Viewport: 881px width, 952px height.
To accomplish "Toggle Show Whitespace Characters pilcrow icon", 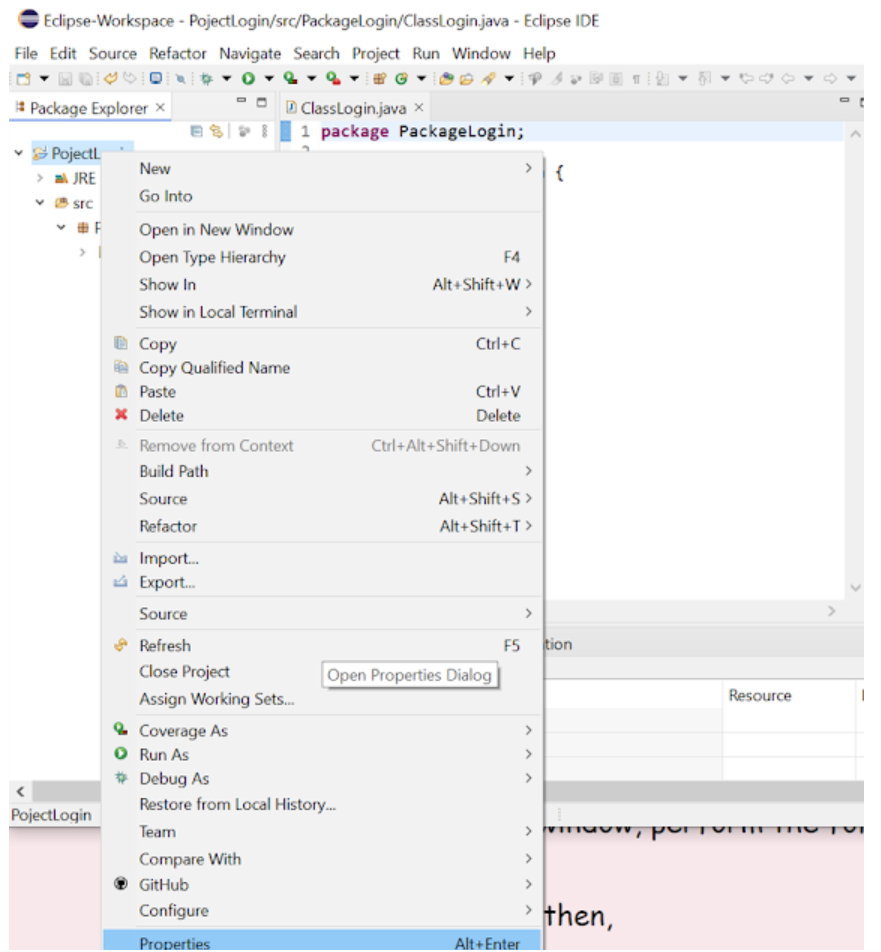I will point(636,79).
